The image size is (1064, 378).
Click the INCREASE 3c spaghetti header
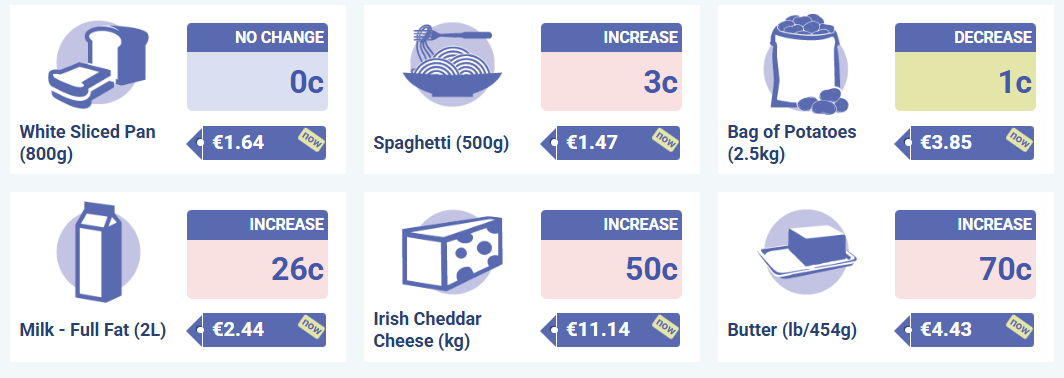[611, 37]
